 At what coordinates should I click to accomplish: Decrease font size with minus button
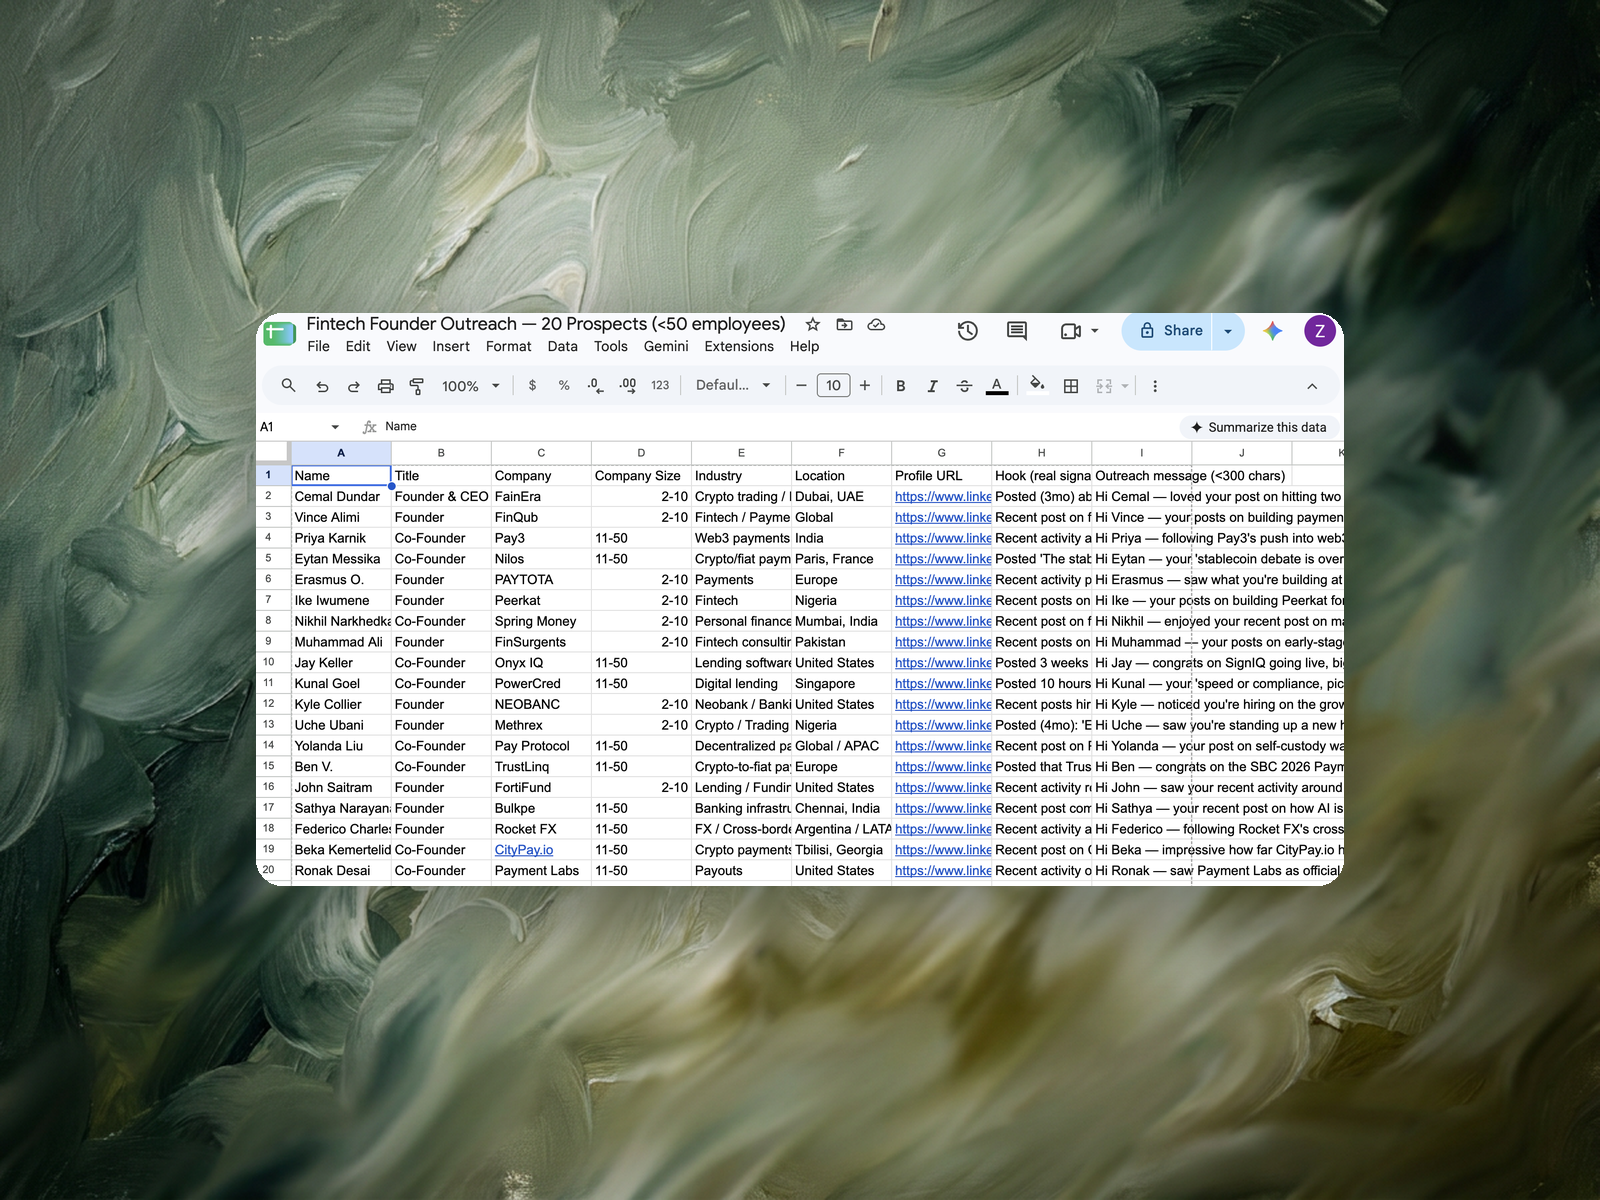point(801,386)
